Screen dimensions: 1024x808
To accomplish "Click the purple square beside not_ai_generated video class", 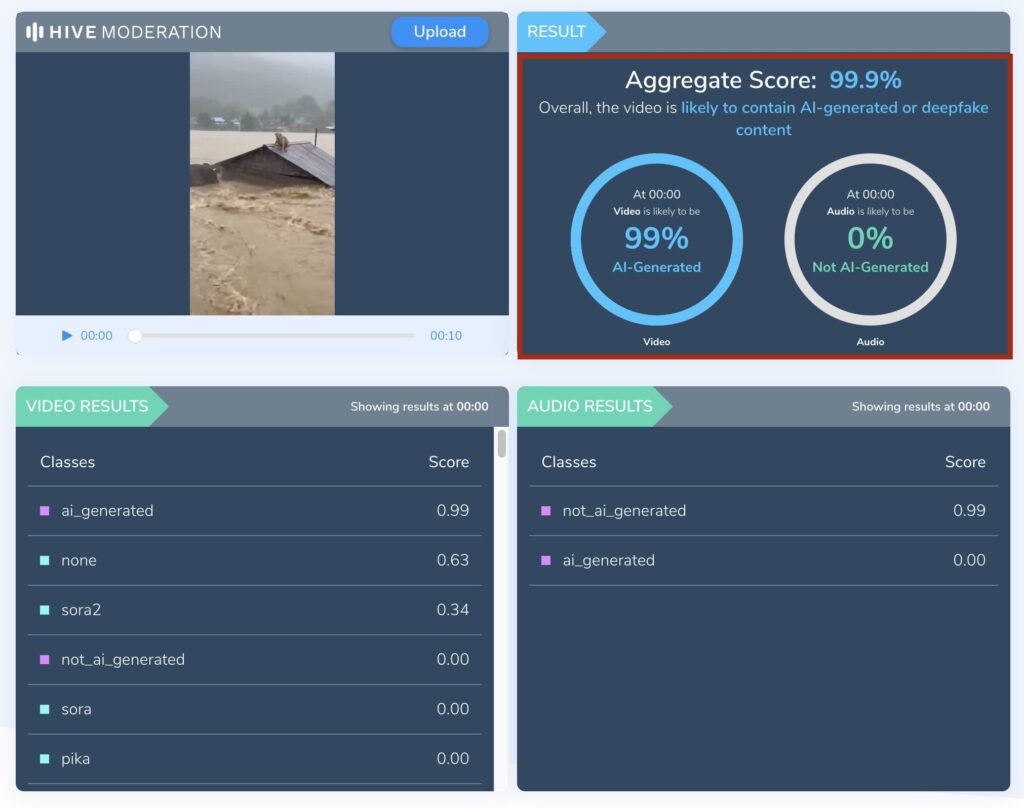I will (44, 660).
